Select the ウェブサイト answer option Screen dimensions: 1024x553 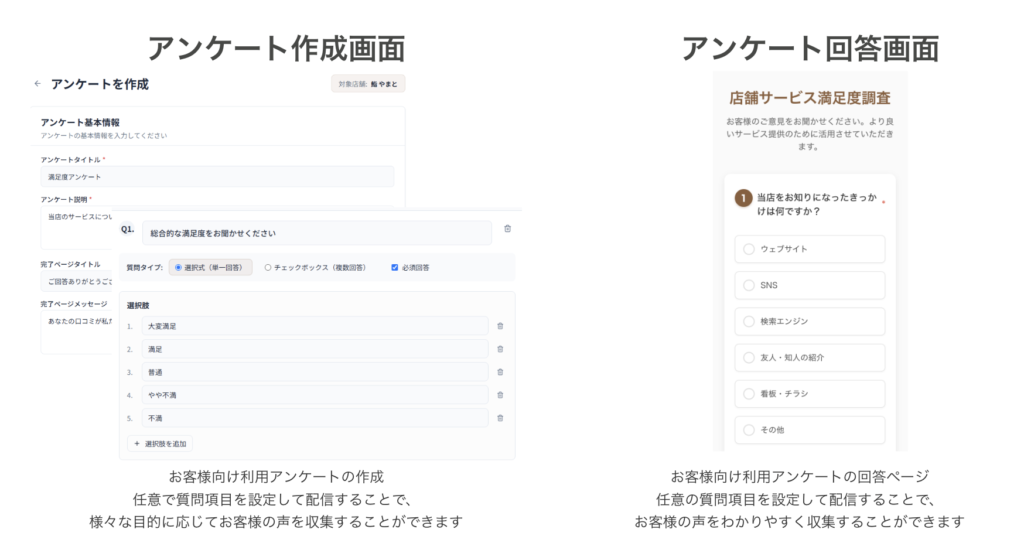click(749, 249)
